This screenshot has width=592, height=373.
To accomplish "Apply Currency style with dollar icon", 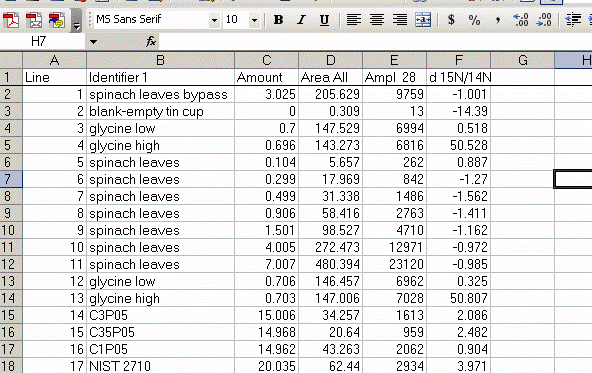I will point(451,20).
